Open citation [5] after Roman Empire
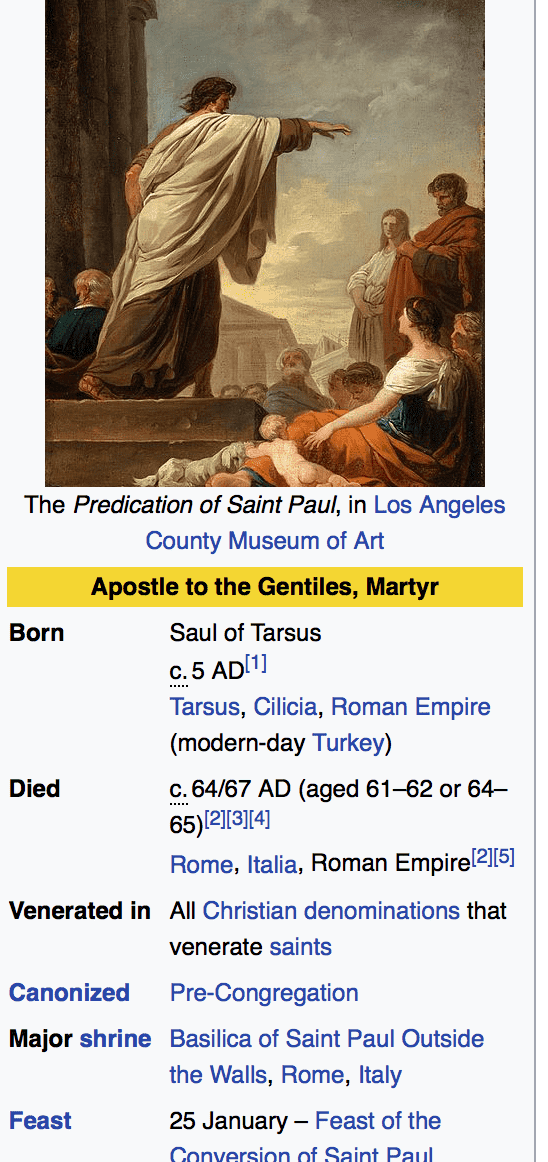The image size is (548, 1162). (x=504, y=858)
